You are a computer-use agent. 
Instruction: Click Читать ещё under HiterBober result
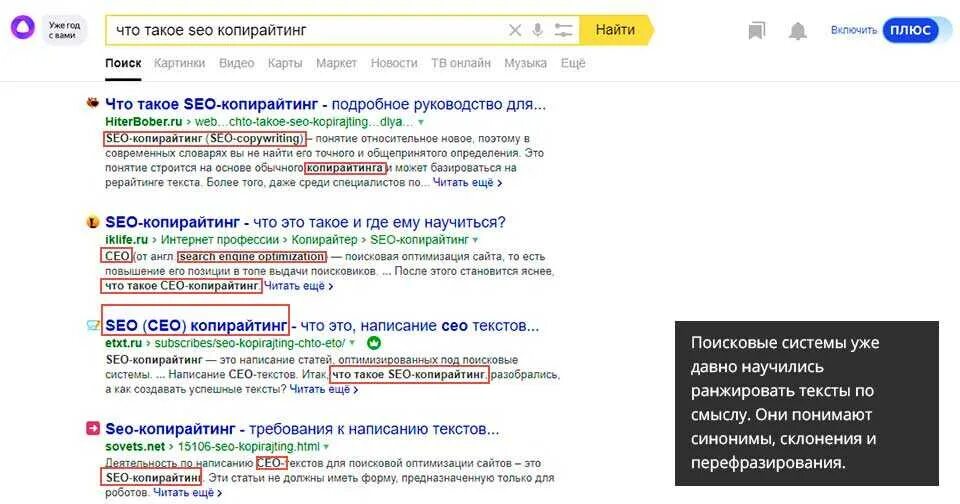point(467,182)
